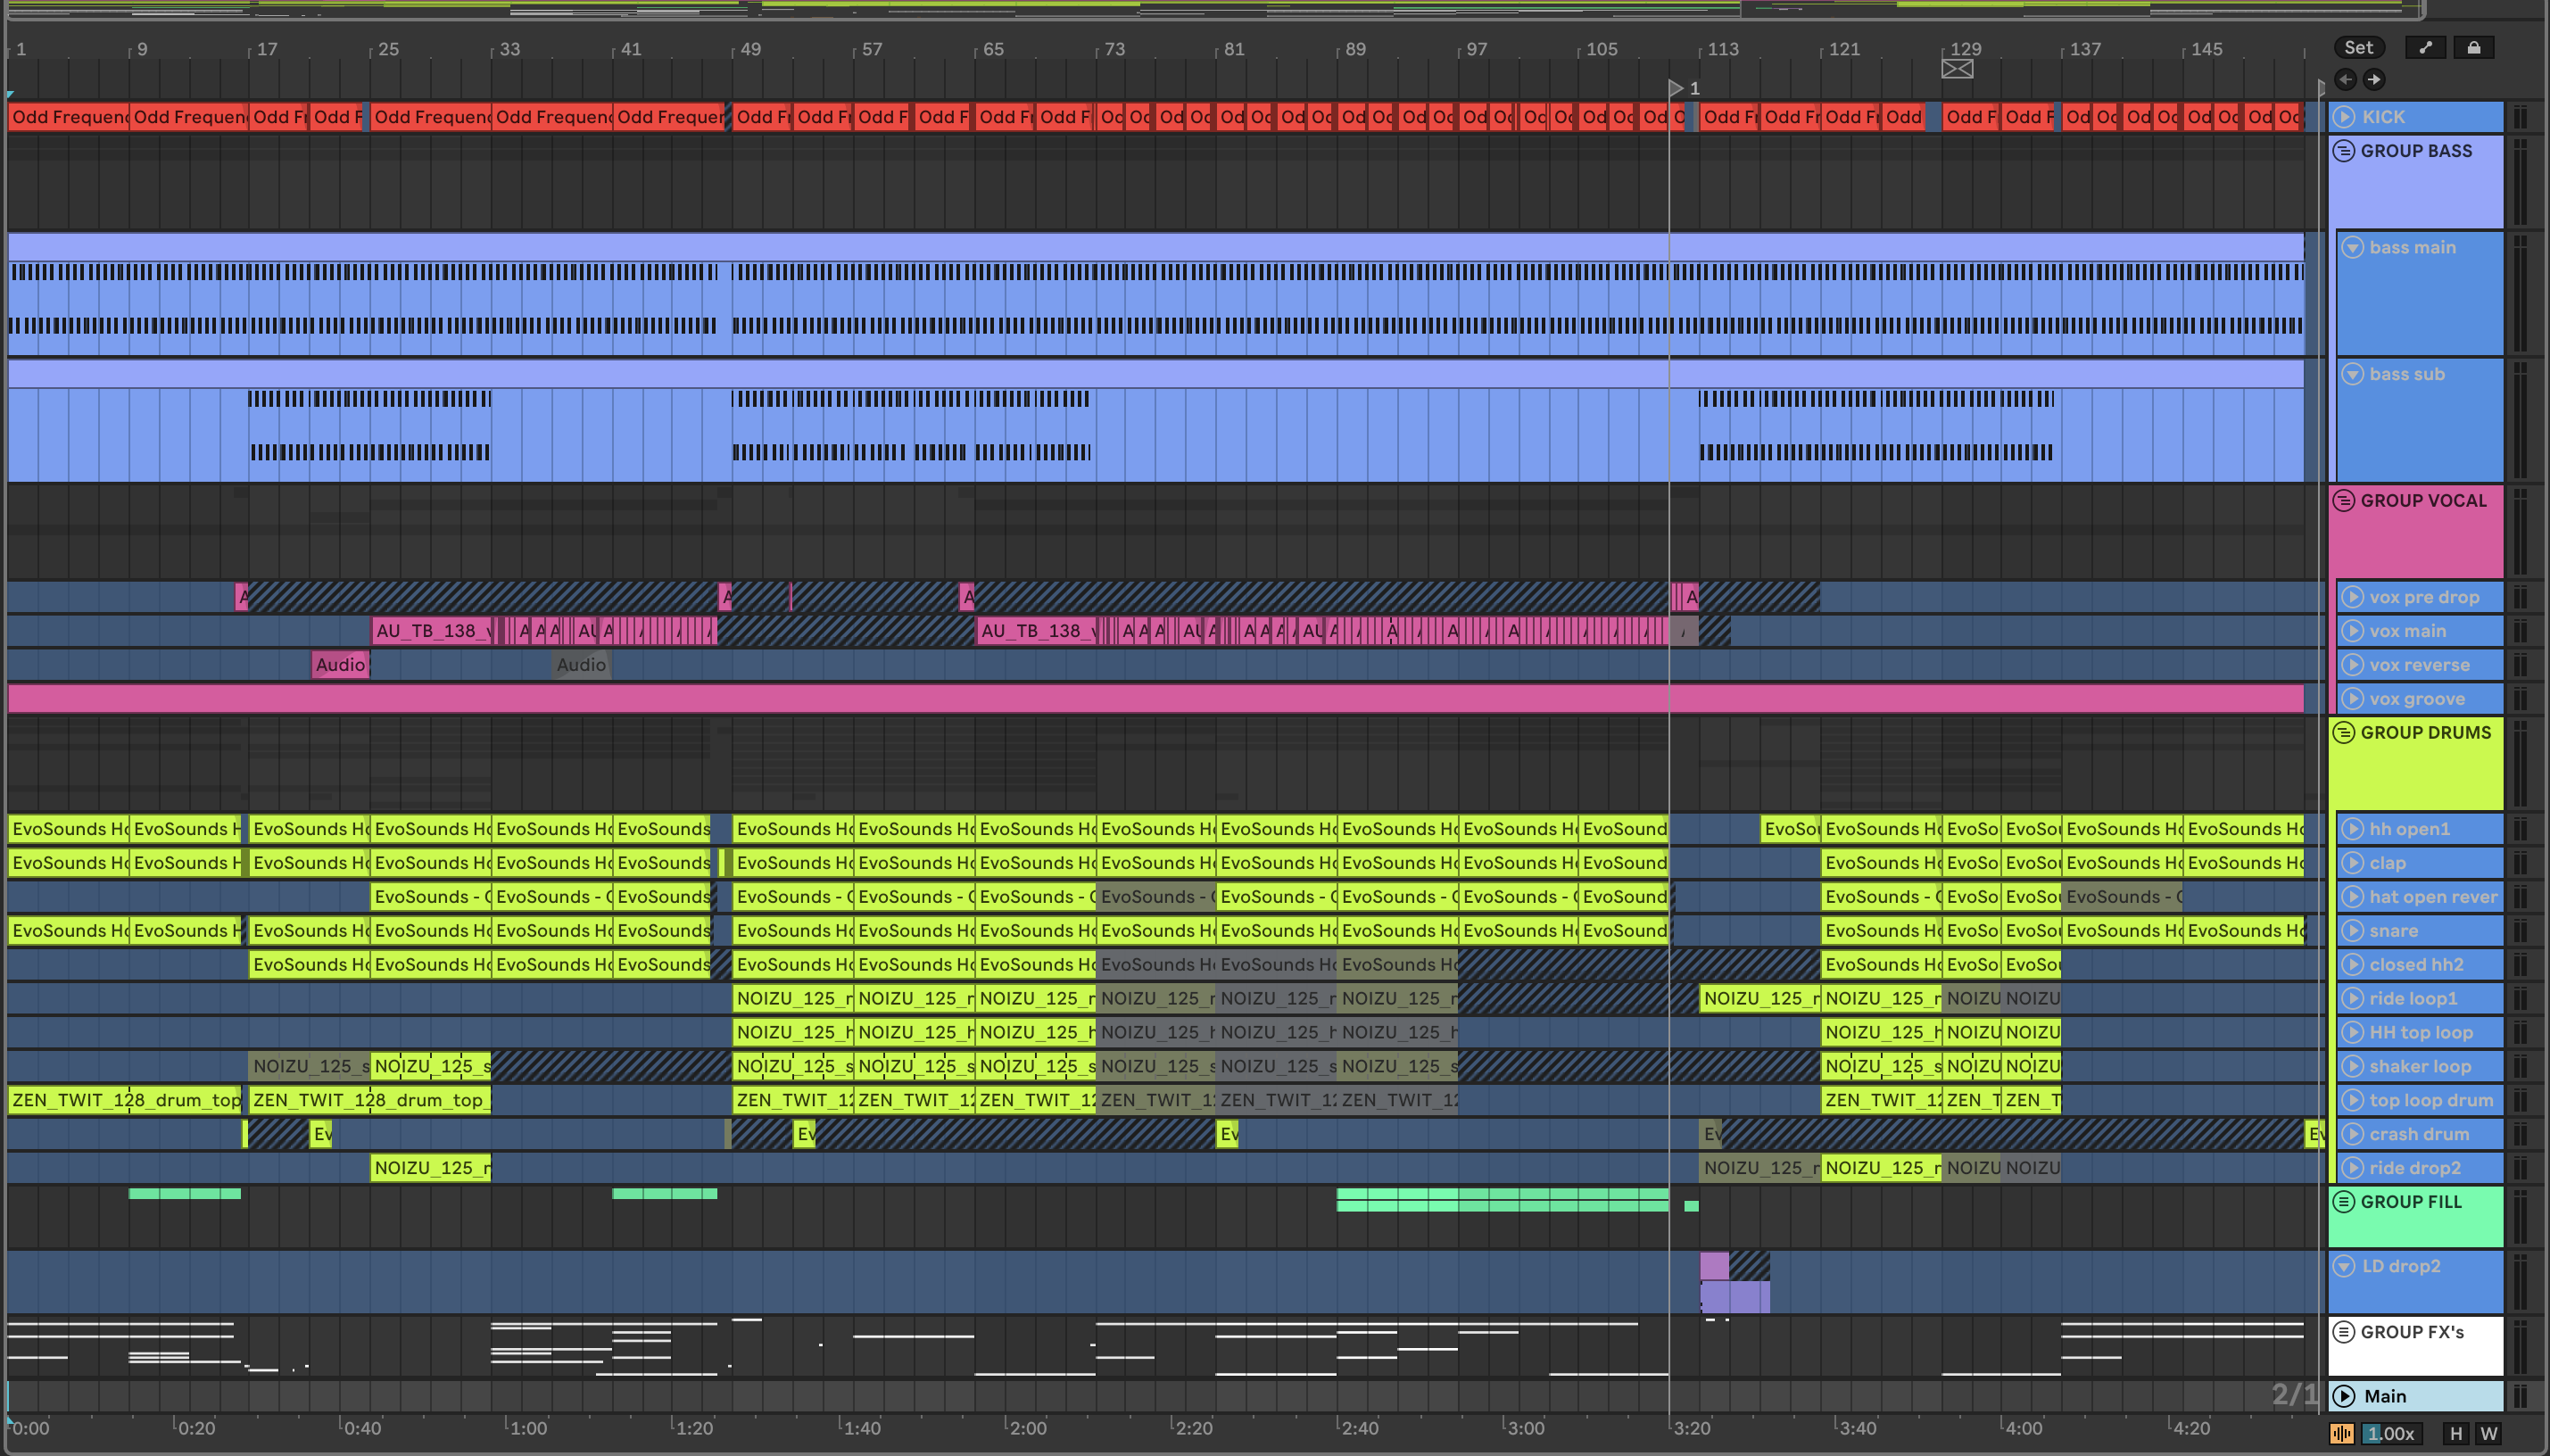Jump to the previous locator arrow

pyautogui.click(x=2345, y=79)
